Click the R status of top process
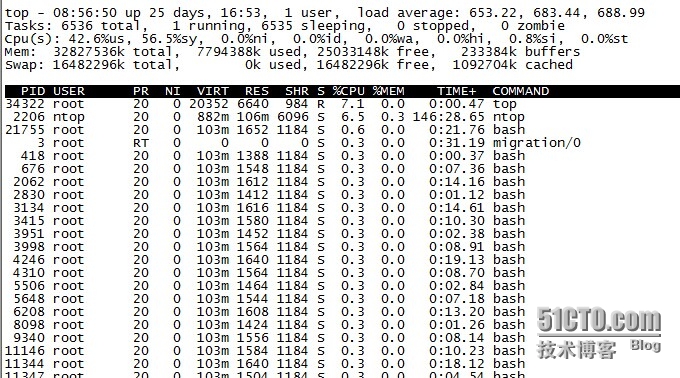 320,104
